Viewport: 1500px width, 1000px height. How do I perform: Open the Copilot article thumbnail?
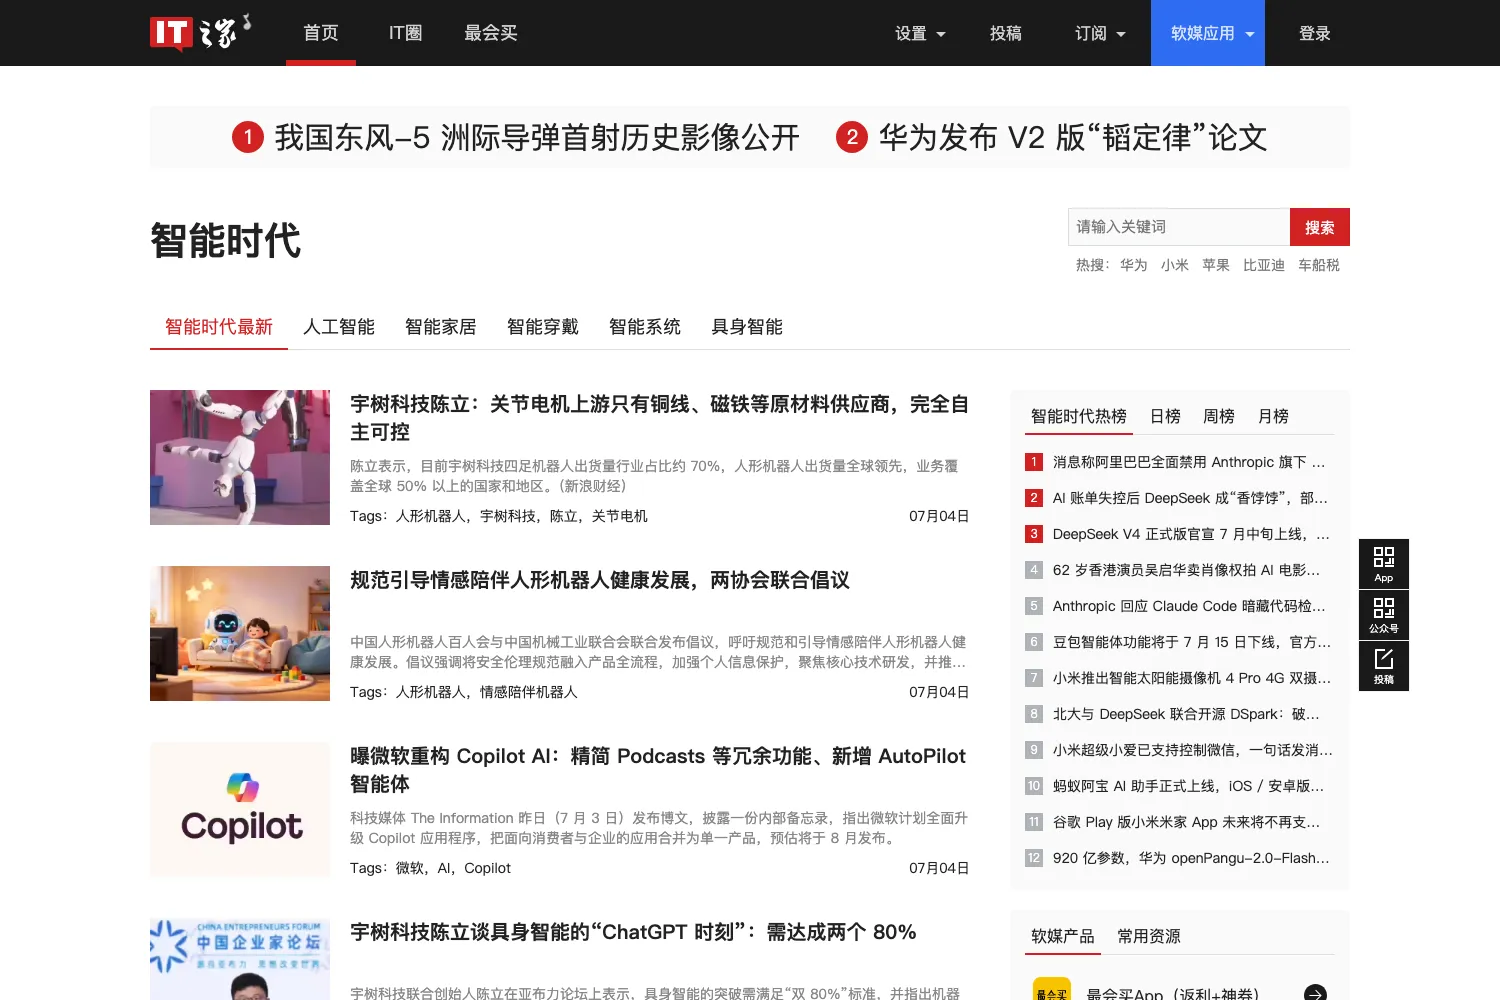(240, 809)
